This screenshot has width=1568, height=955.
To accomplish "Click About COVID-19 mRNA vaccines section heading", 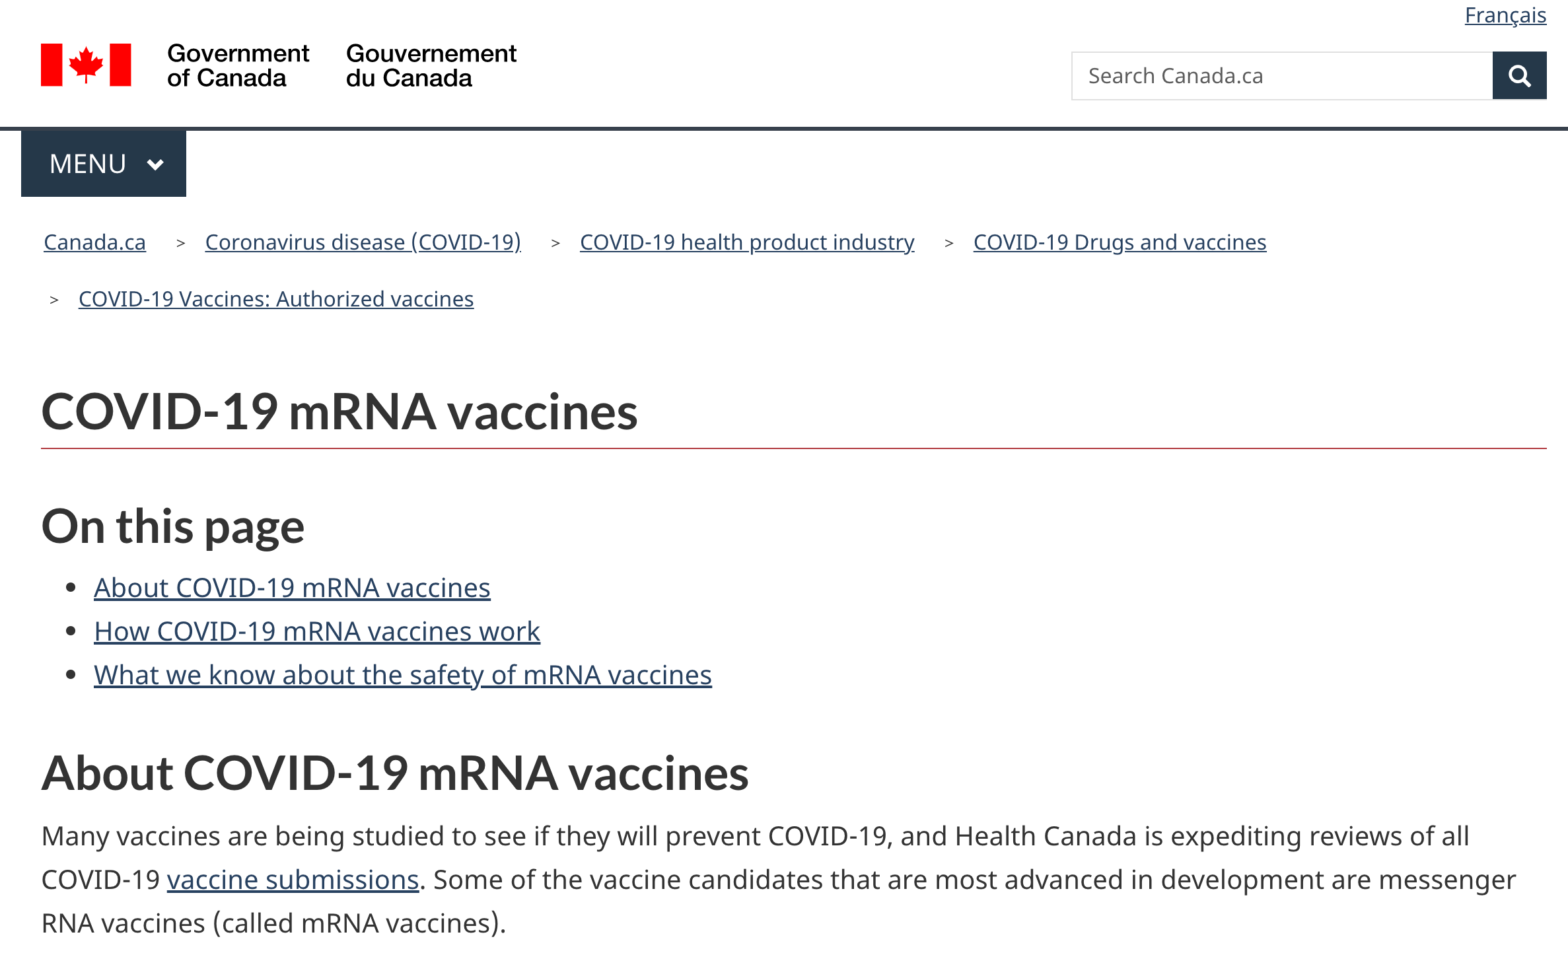I will pos(395,773).
